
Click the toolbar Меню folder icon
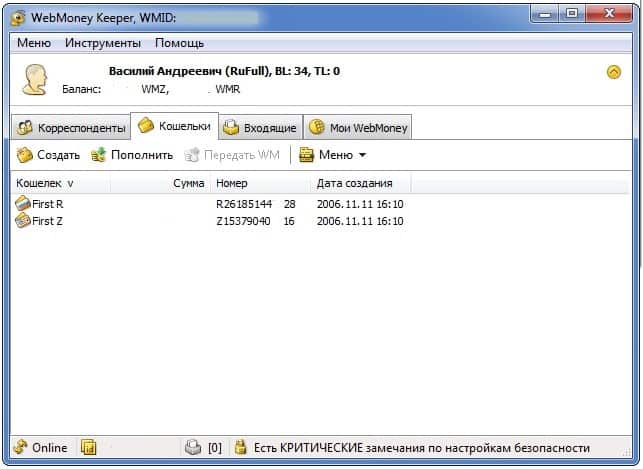306,155
